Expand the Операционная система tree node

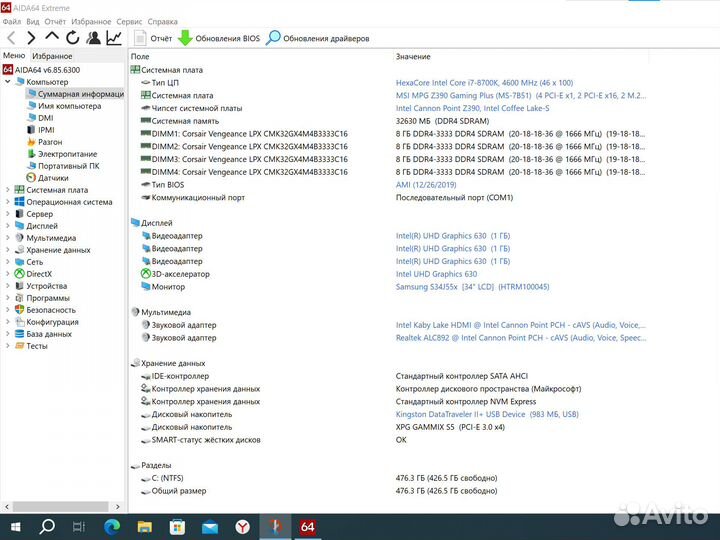click(x=7, y=202)
